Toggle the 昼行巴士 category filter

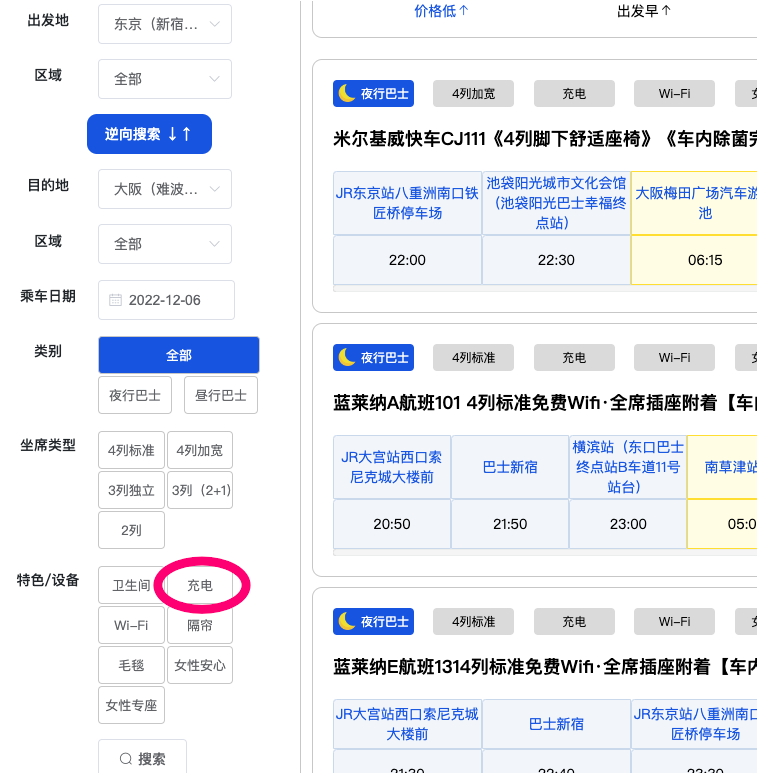pos(221,395)
